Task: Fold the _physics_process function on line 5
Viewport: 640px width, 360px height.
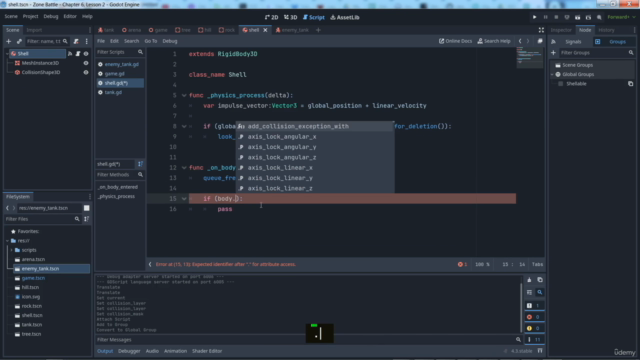Action: click(x=184, y=96)
